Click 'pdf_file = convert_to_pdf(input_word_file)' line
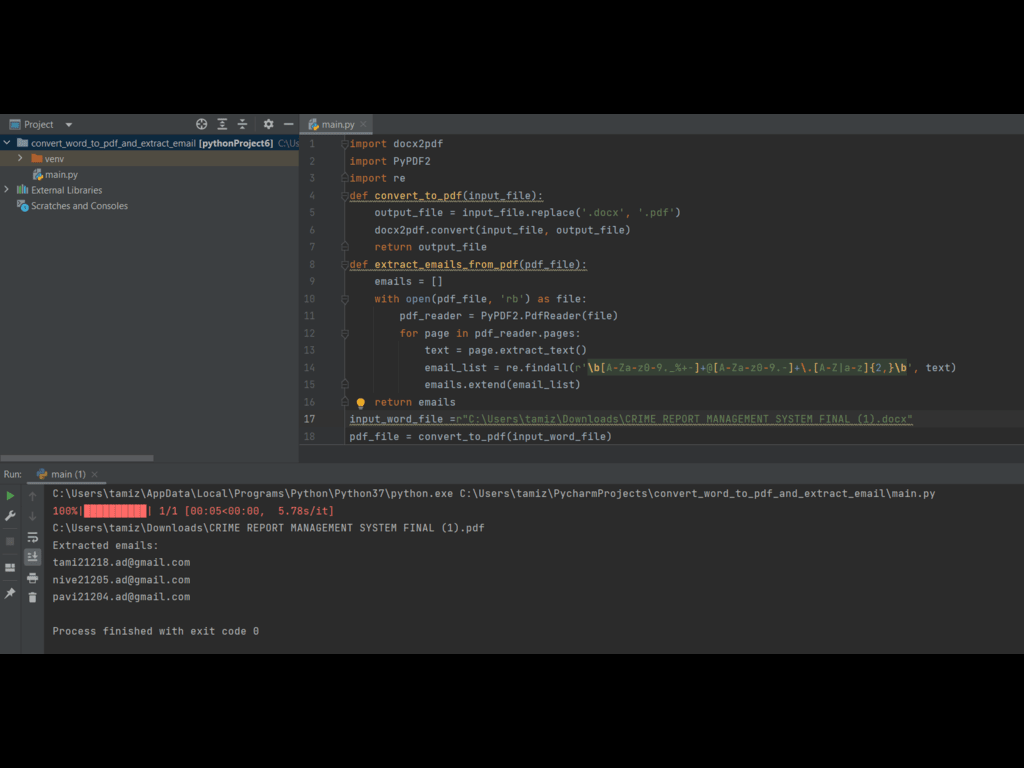 click(480, 436)
